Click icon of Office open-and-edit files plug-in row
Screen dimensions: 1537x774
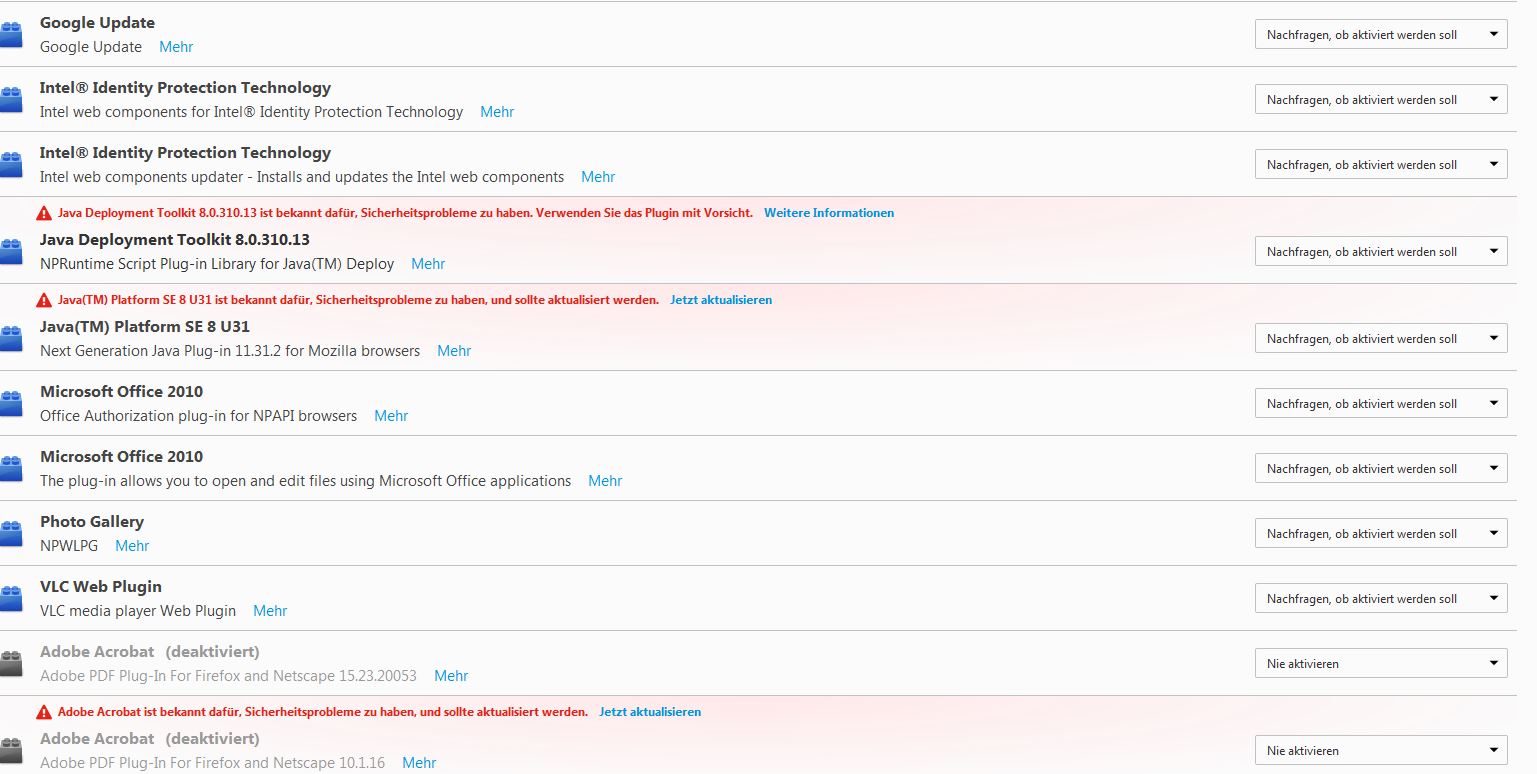11,469
